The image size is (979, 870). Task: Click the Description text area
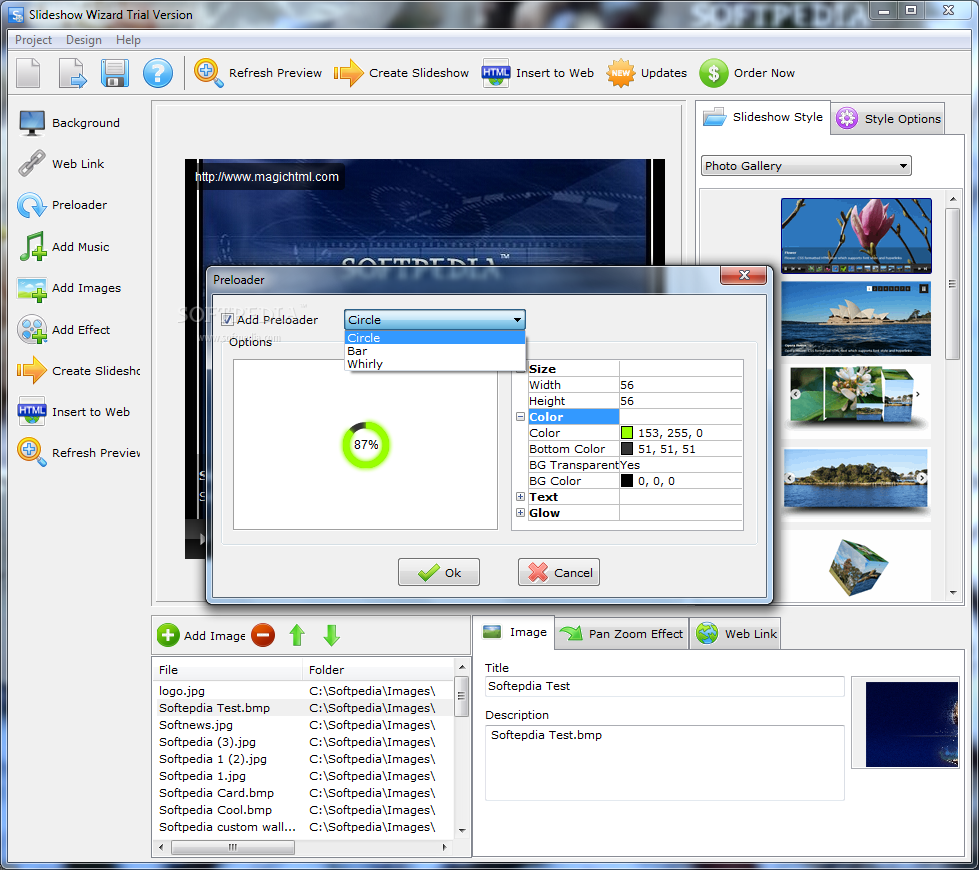[665, 763]
